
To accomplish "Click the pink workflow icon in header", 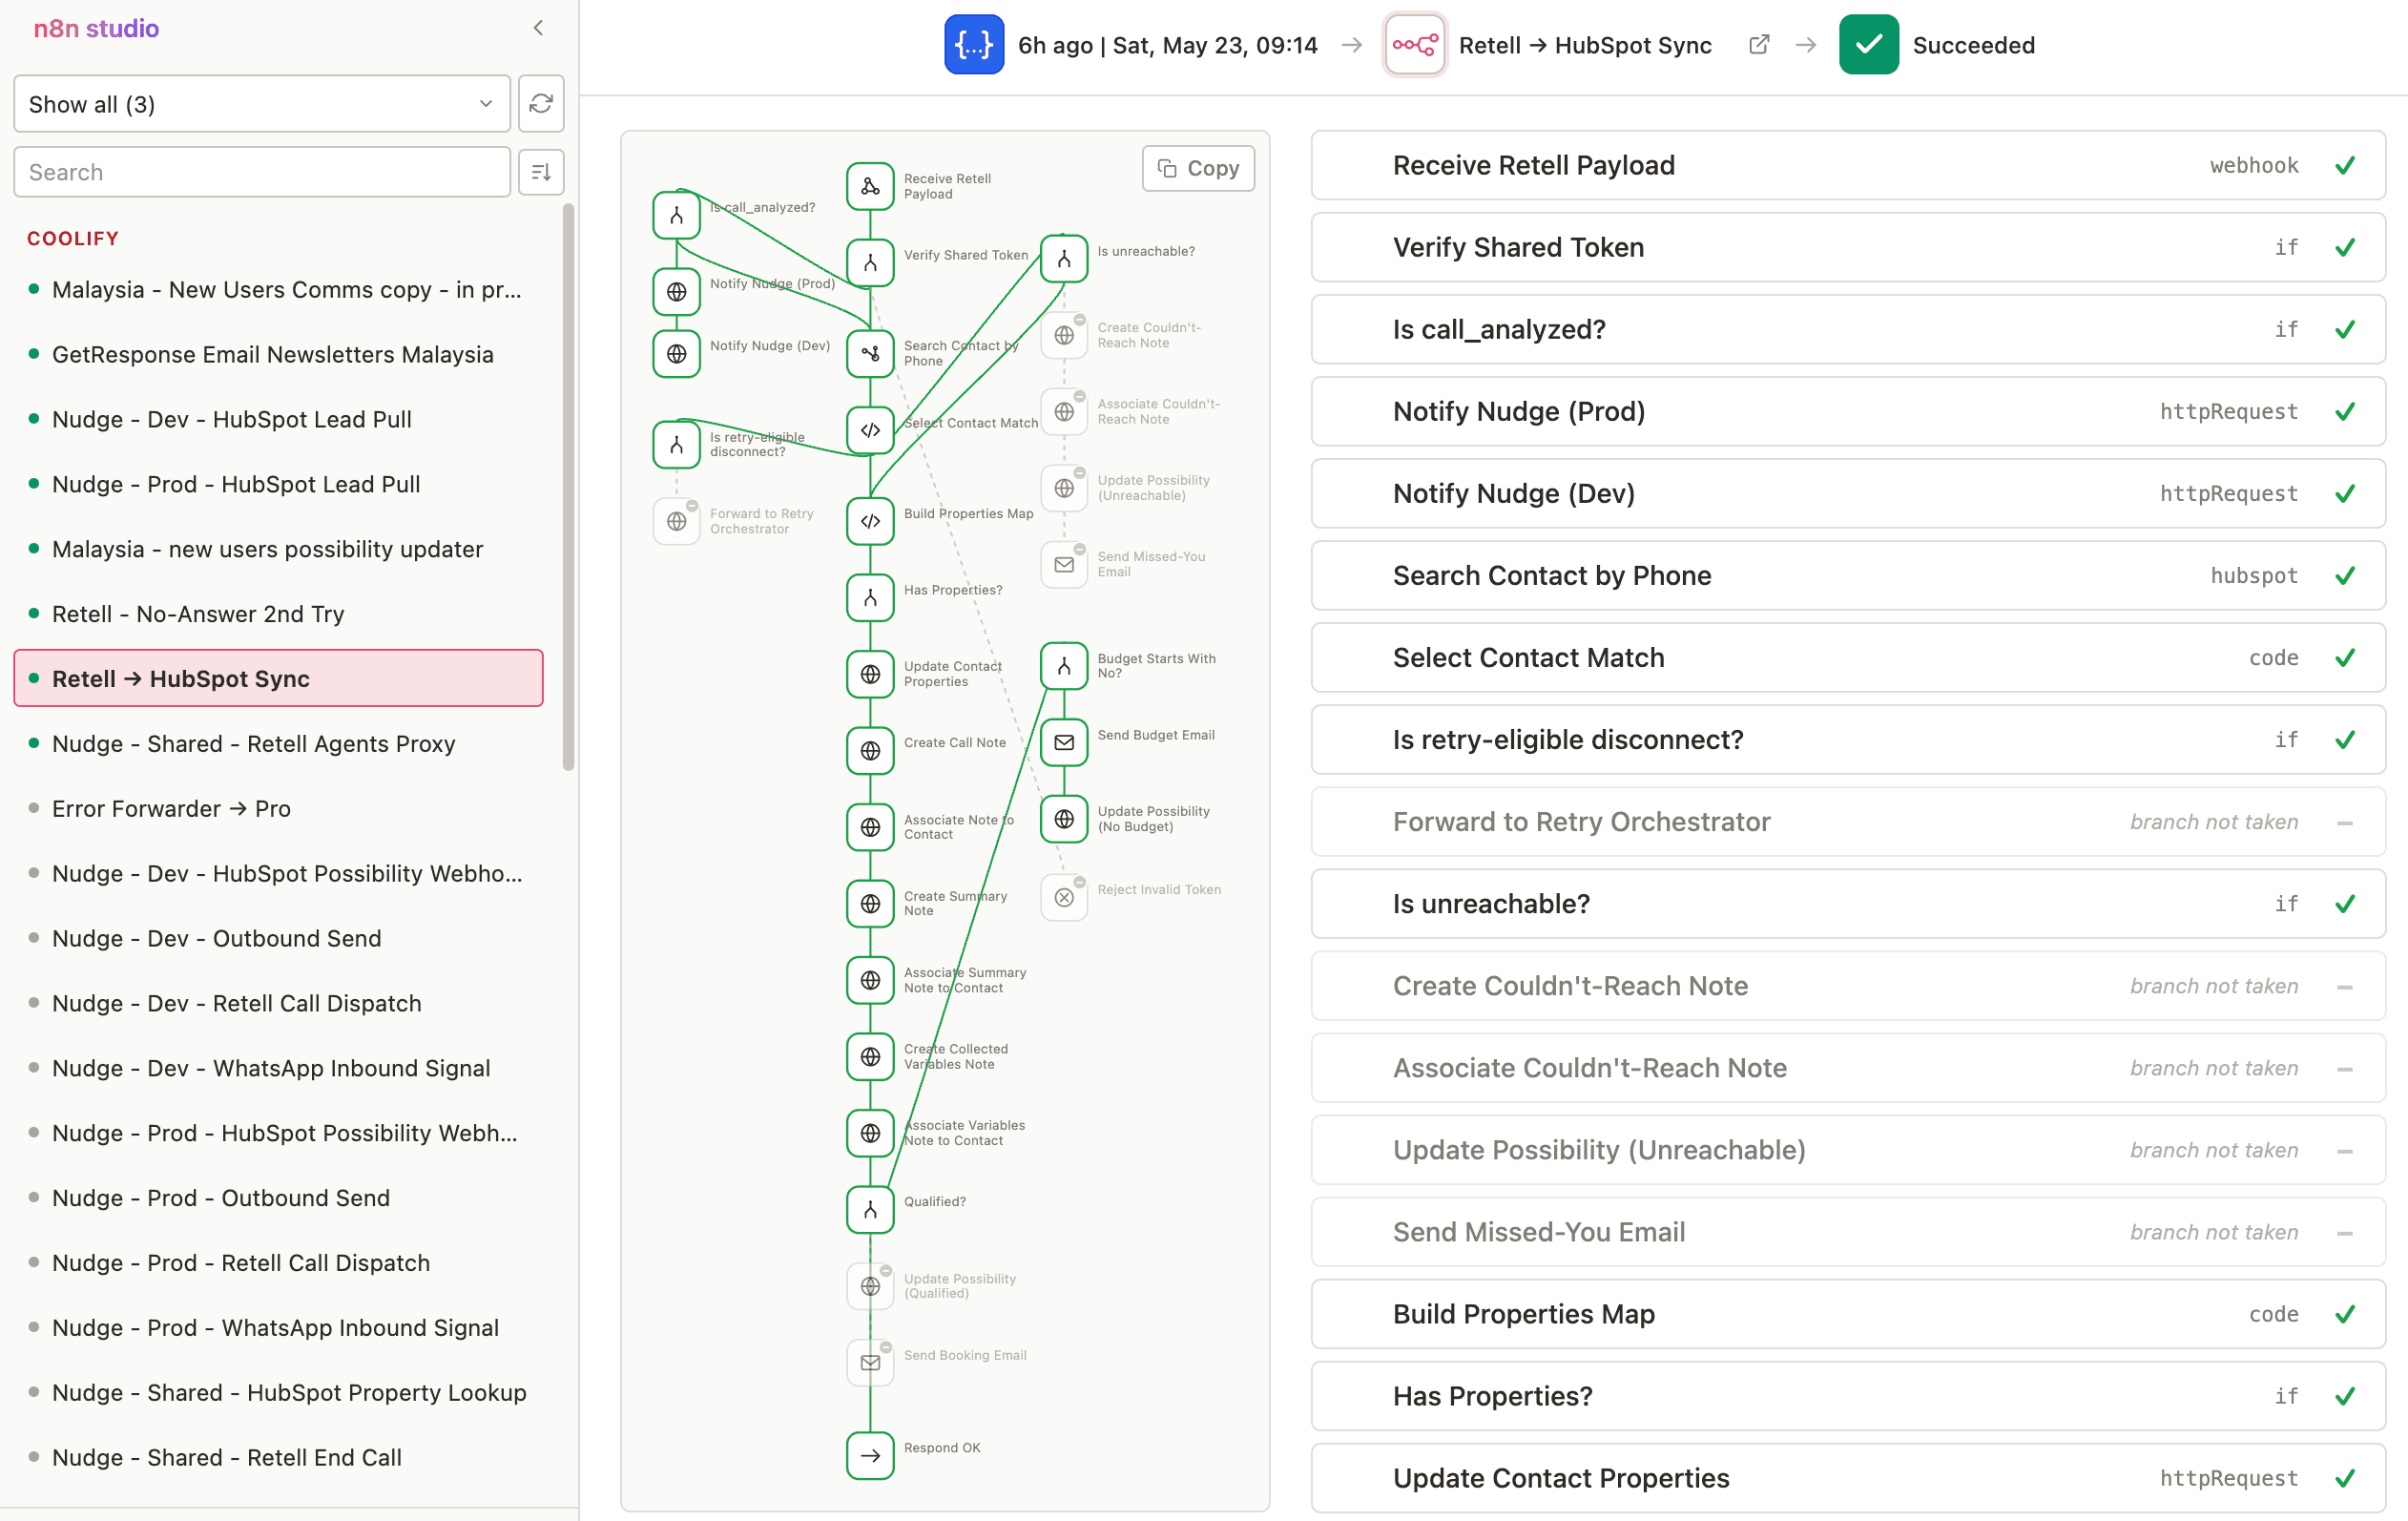I will 1415,45.
